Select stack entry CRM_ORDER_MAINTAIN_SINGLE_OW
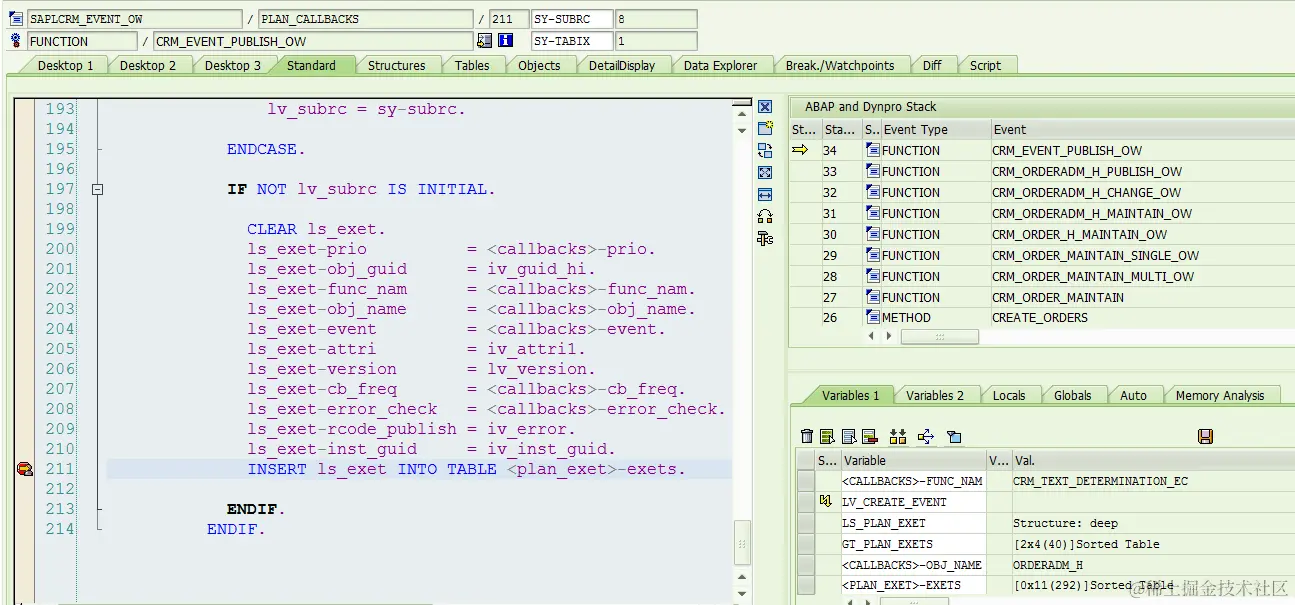This screenshot has width=1295, height=605. [x=1095, y=255]
